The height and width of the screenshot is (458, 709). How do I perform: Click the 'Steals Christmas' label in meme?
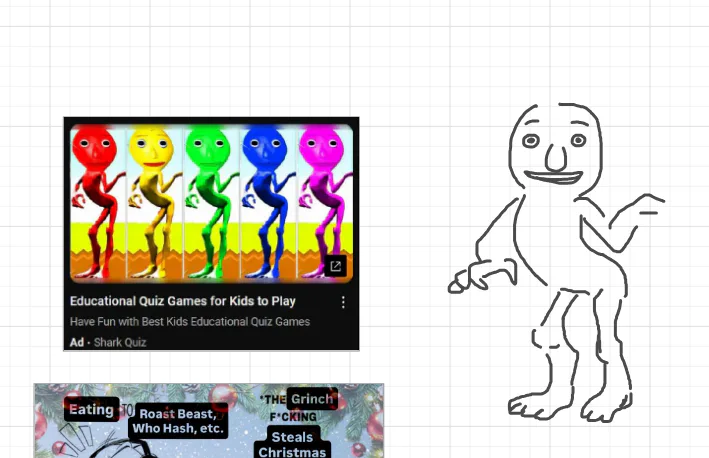click(292, 444)
